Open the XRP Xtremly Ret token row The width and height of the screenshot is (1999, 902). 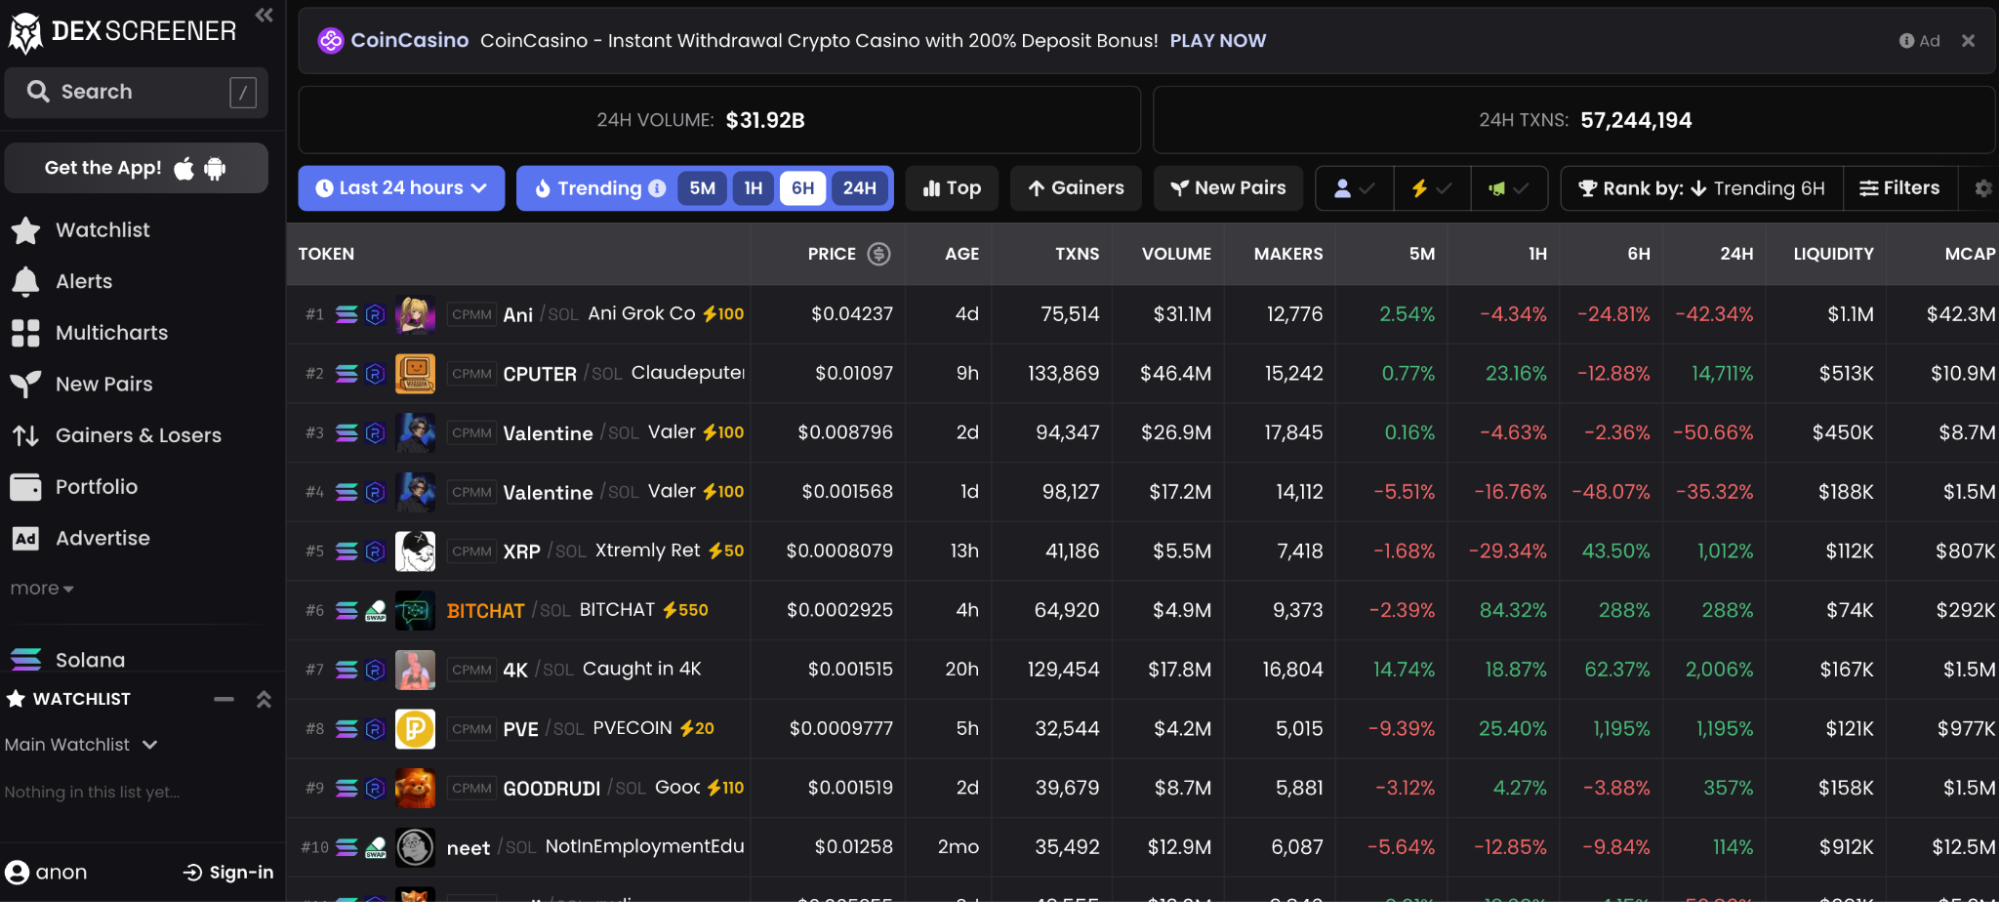(1142, 551)
